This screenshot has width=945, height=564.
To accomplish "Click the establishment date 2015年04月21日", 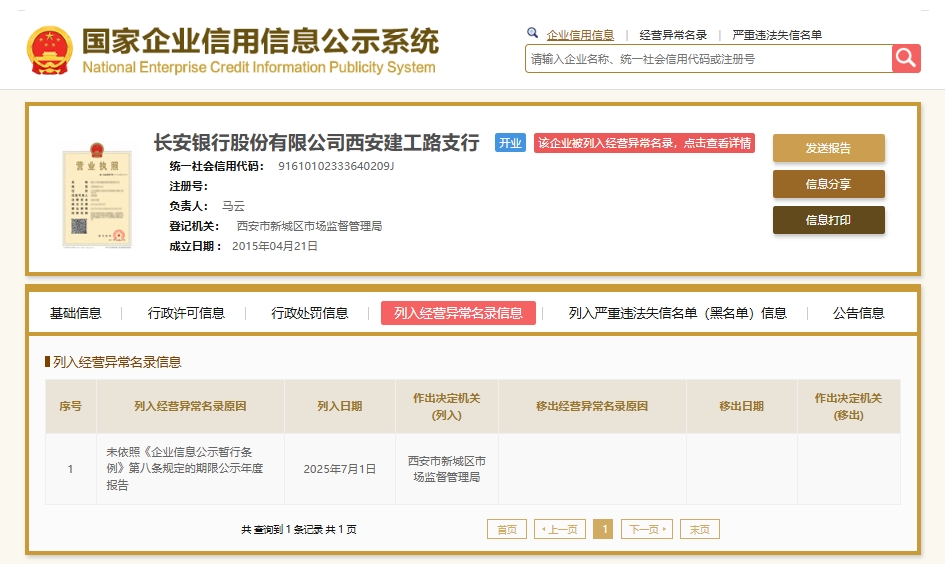I will (x=275, y=246).
